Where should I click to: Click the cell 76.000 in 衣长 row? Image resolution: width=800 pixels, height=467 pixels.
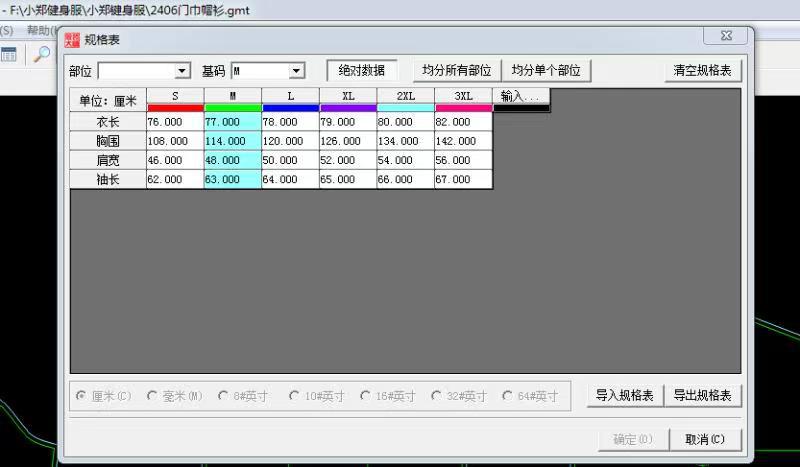[176, 122]
